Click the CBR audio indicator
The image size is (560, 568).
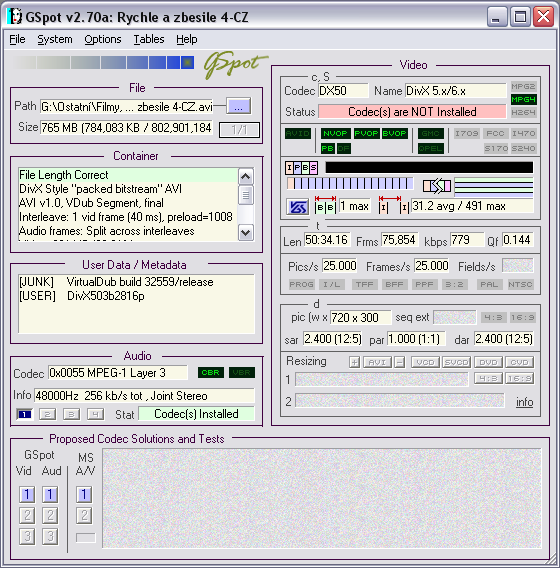[210, 372]
